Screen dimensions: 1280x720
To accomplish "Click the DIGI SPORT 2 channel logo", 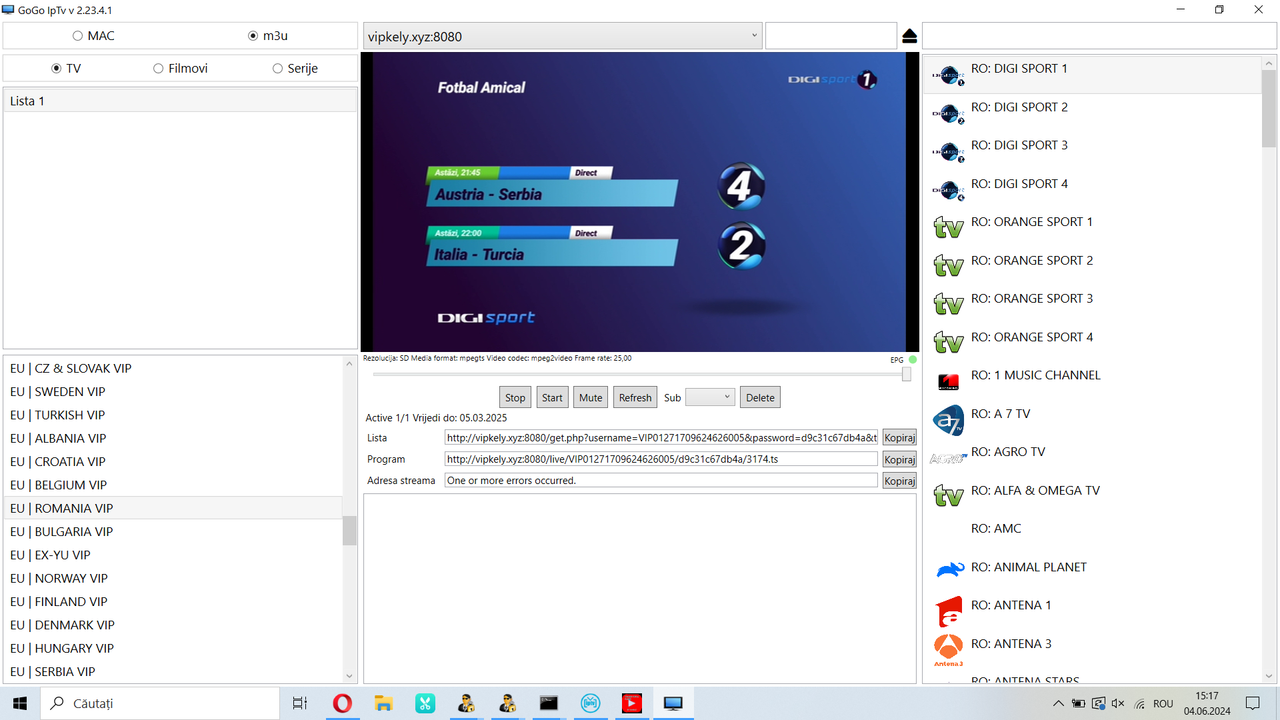I will click(948, 112).
